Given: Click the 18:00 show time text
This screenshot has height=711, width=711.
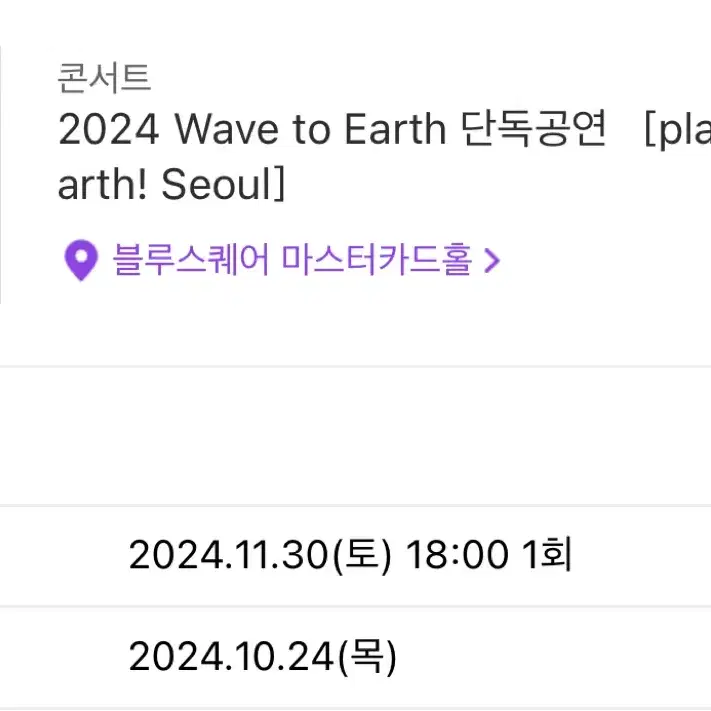Looking at the screenshot, I should (457, 555).
